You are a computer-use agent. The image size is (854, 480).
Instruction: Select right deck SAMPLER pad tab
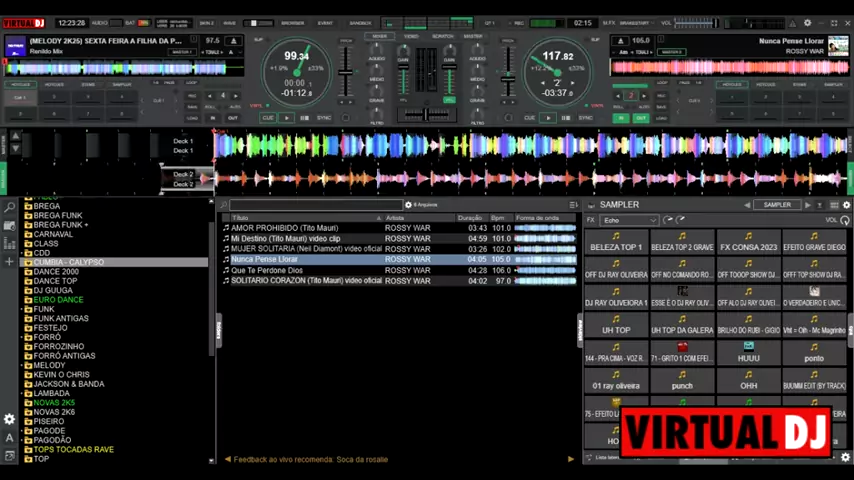[x=833, y=84]
